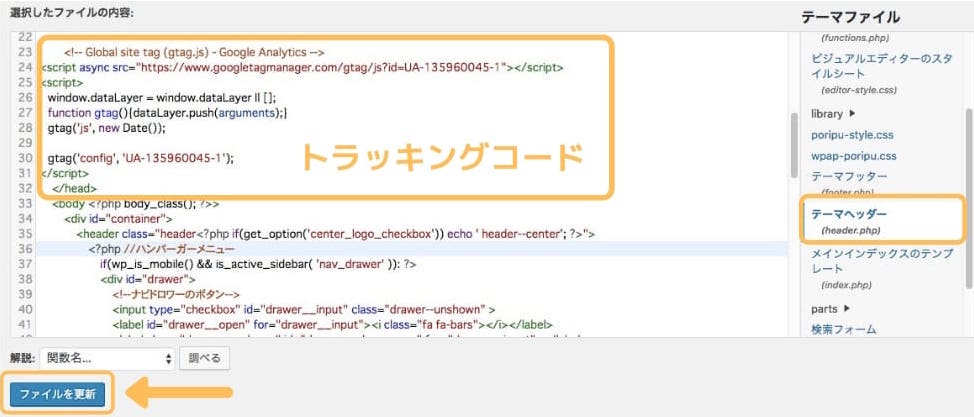Click the 選択したファイルの内容 label

(x=72, y=12)
